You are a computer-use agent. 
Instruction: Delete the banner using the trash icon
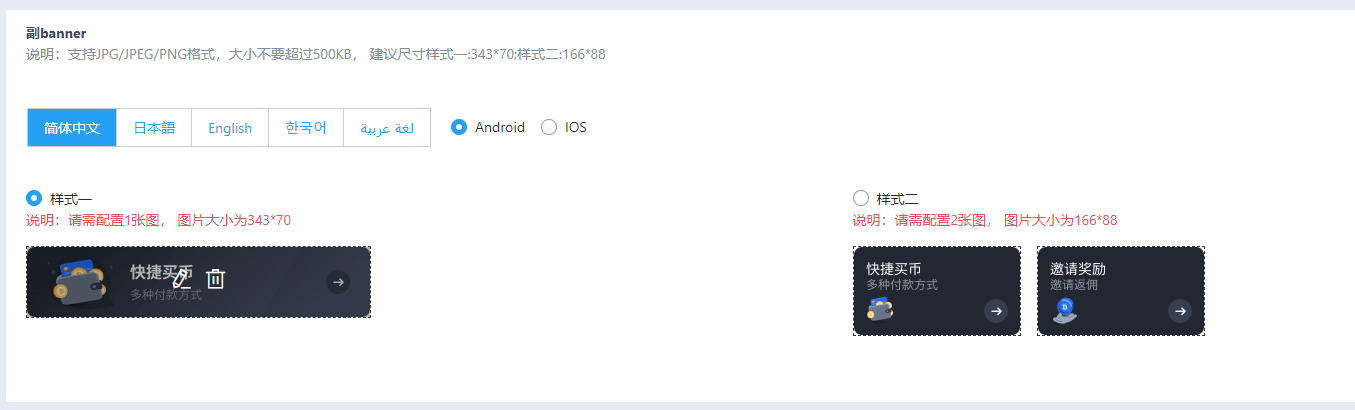tap(216, 279)
